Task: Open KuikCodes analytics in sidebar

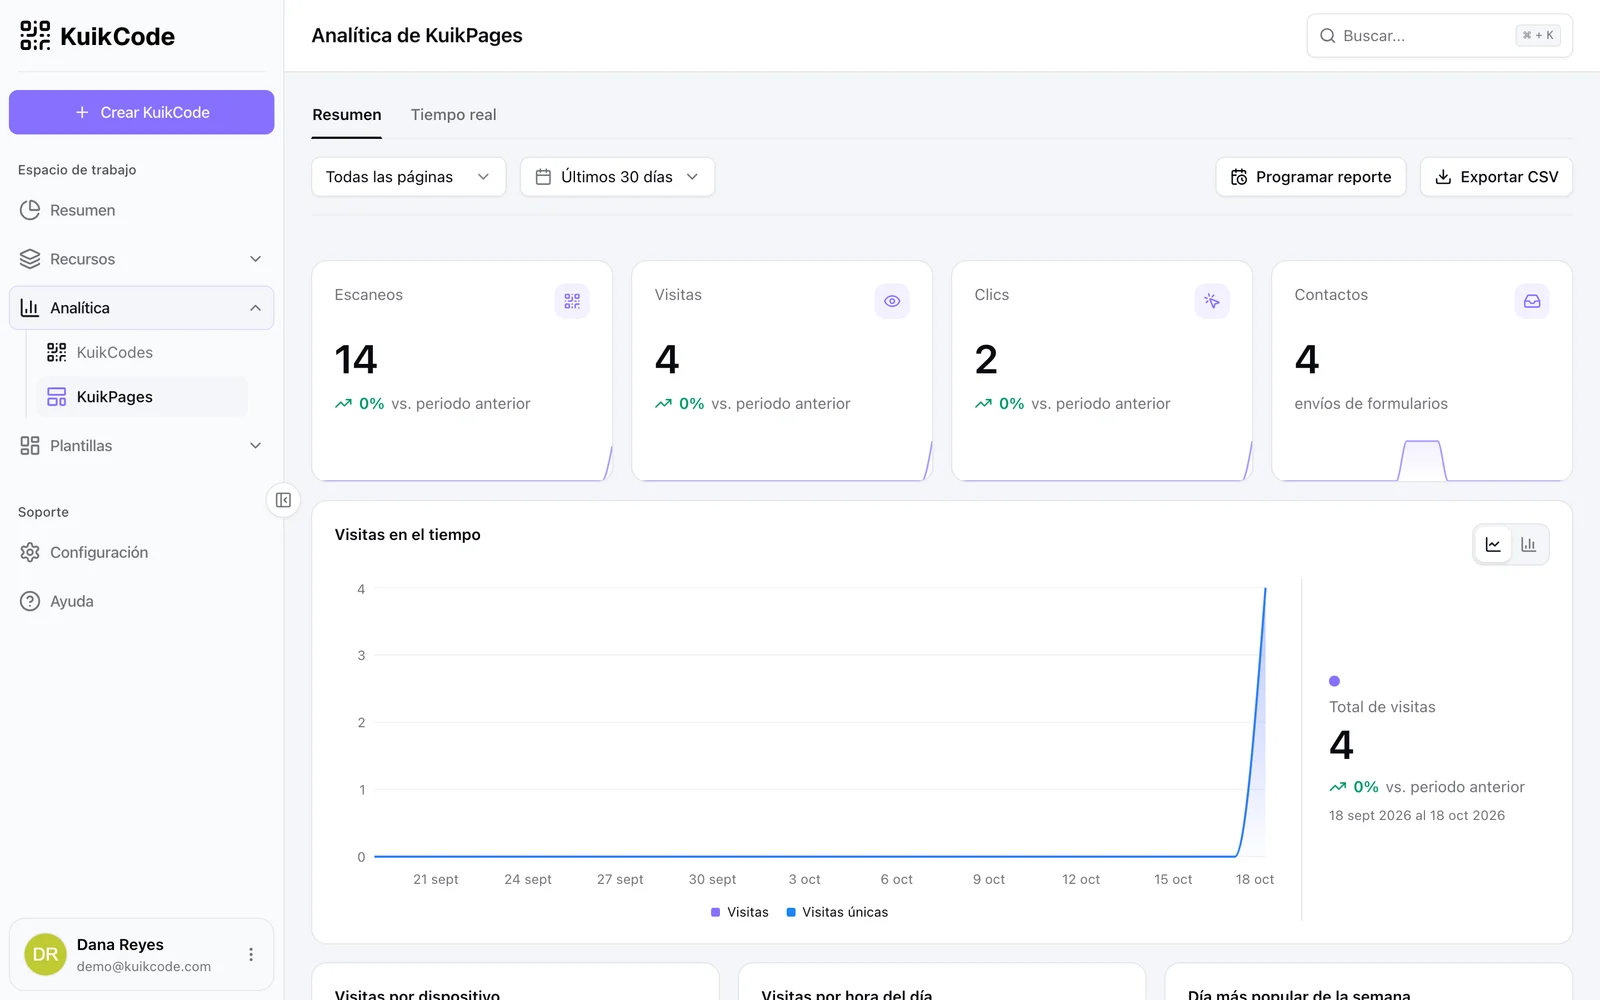Action: click(141, 352)
